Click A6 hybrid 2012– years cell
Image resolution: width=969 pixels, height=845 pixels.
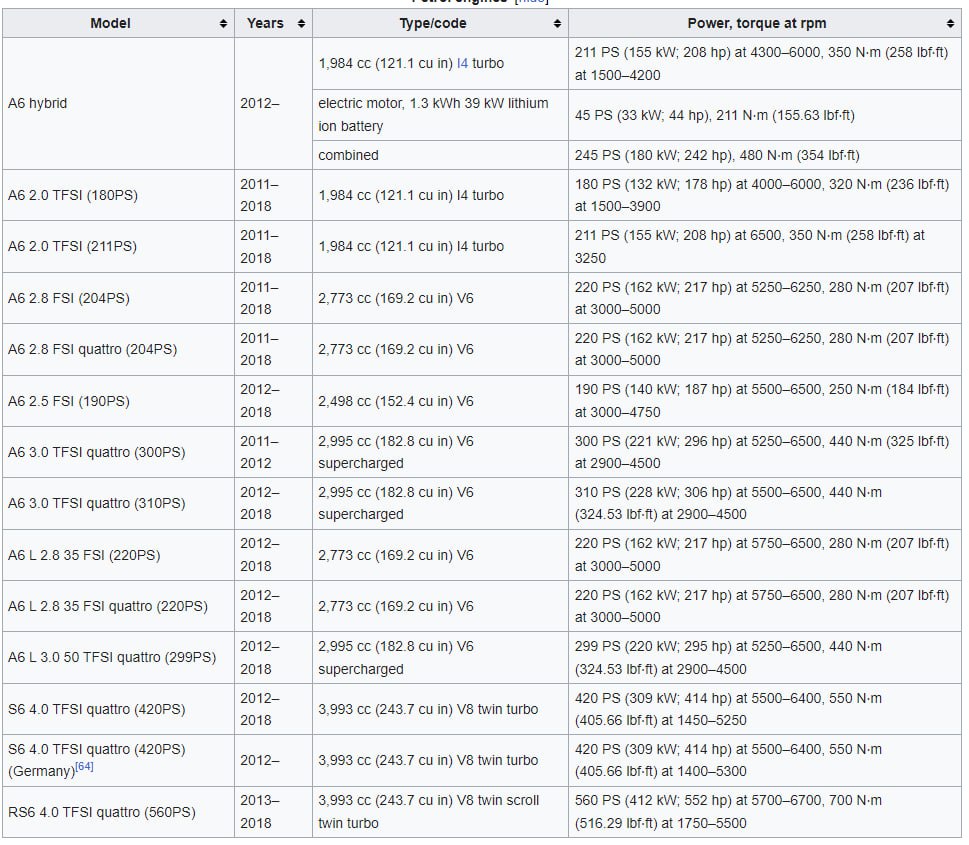[x=273, y=103]
